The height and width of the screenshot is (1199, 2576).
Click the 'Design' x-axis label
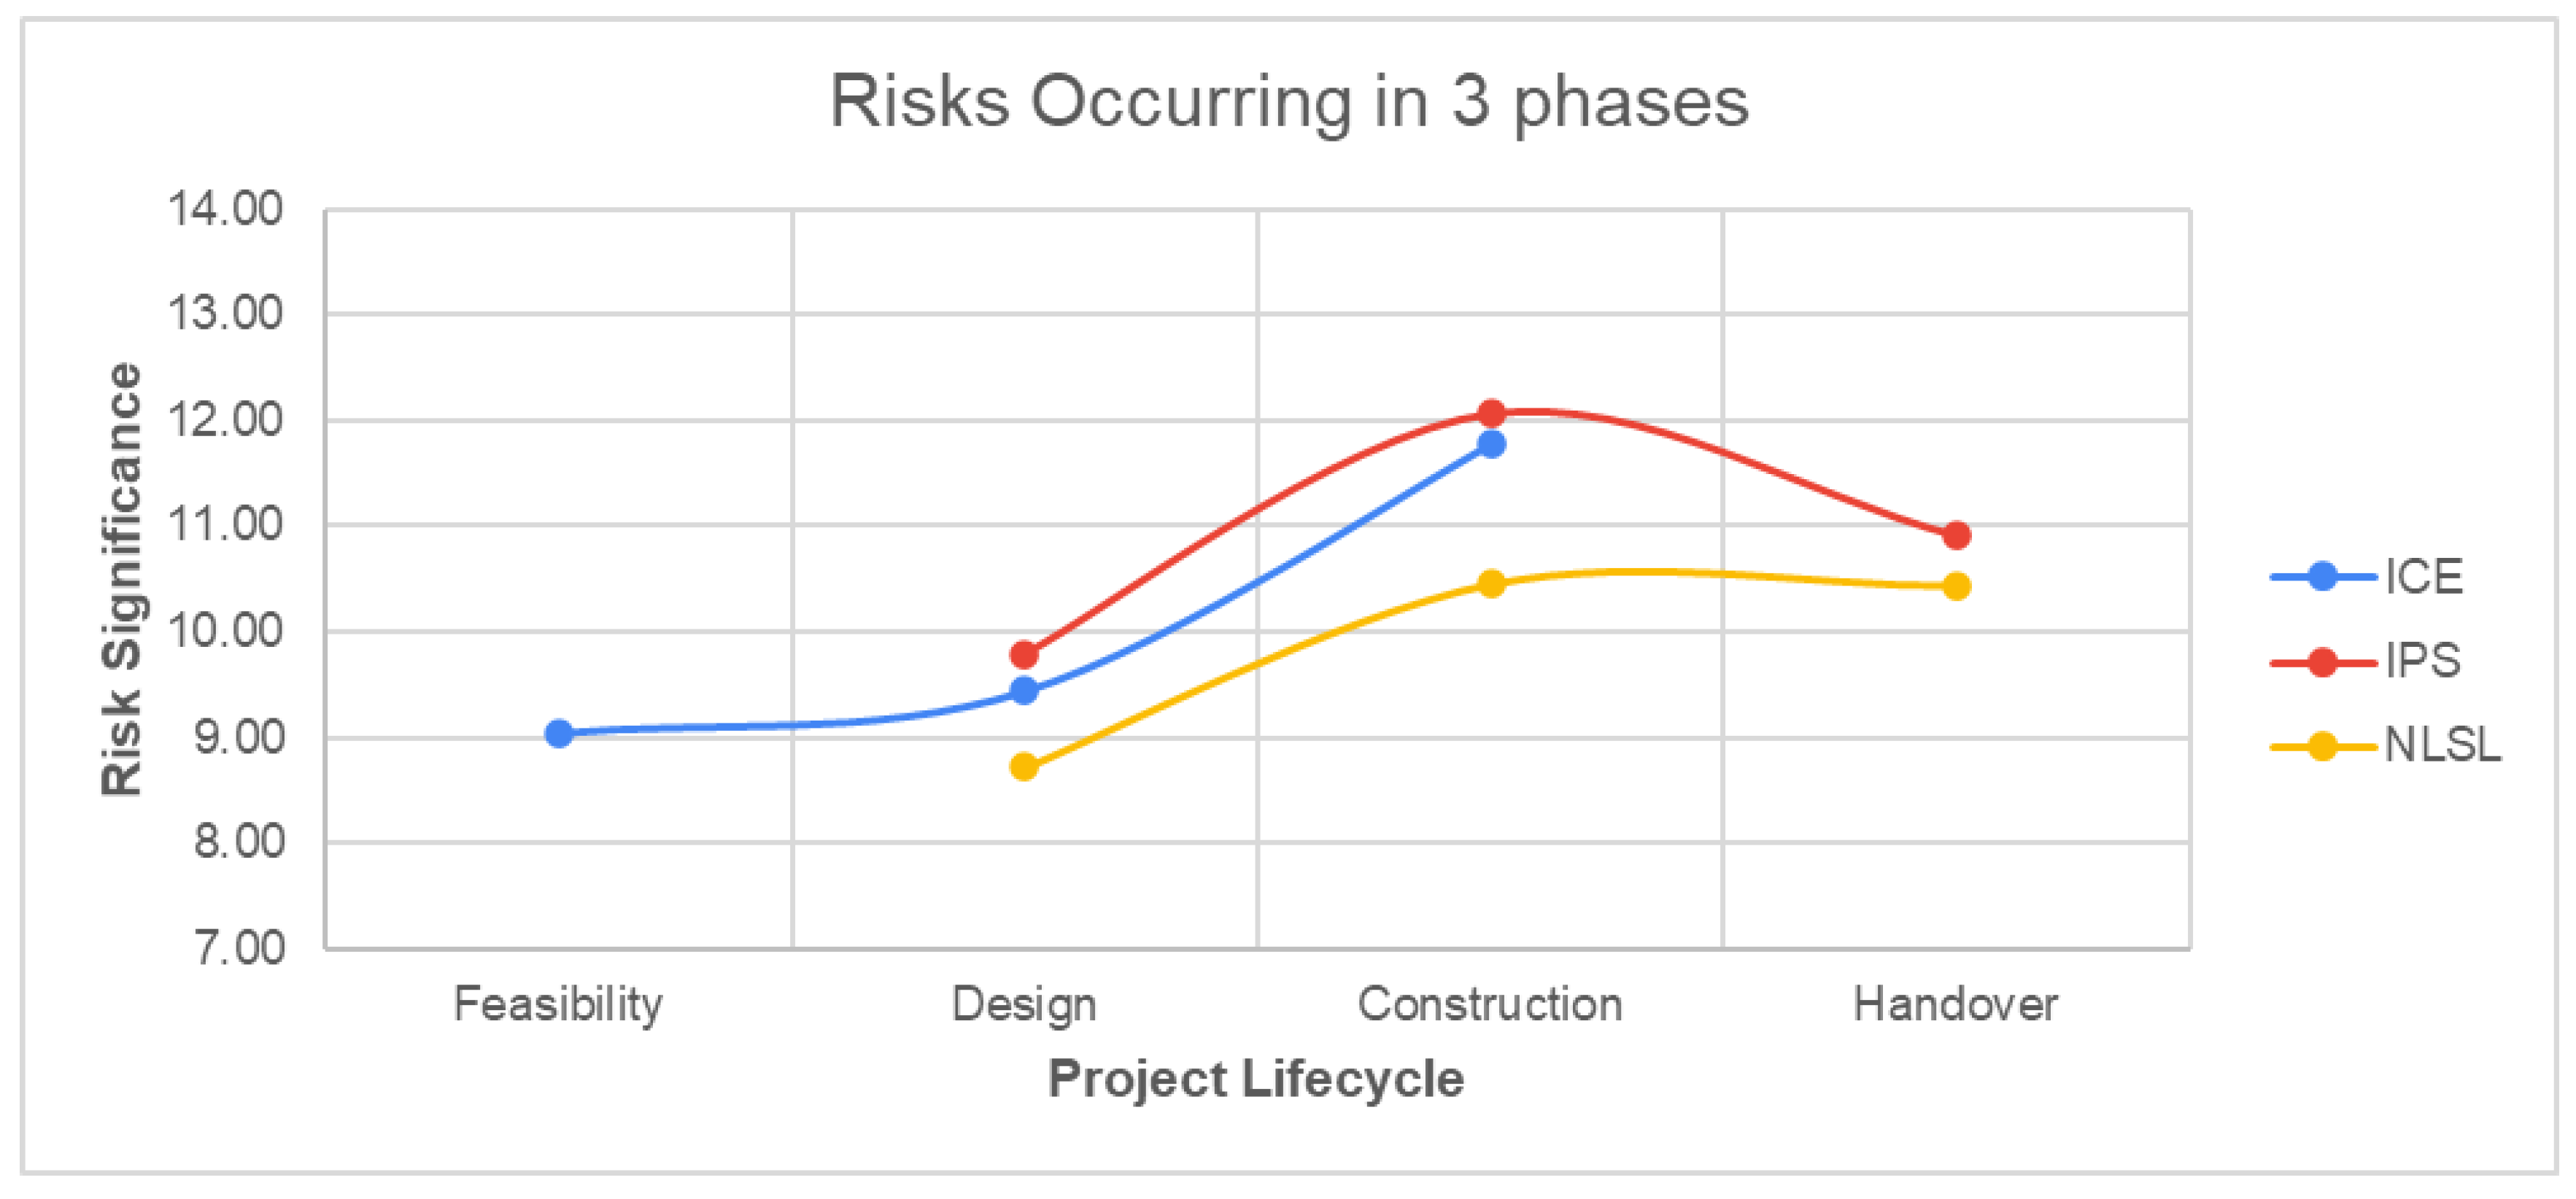[x=1024, y=1004]
